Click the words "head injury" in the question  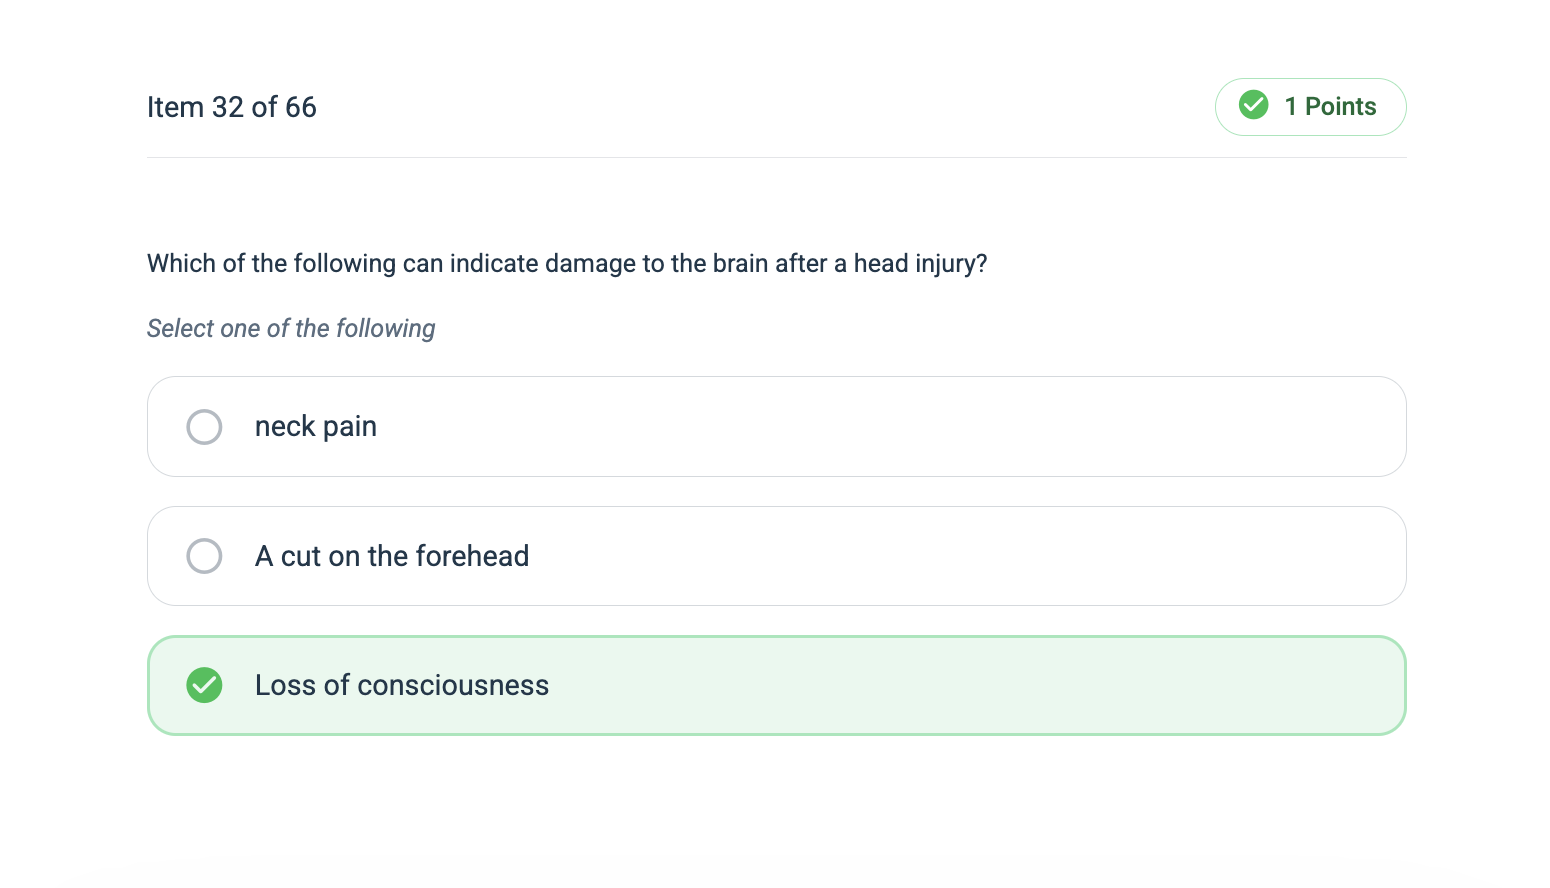tap(919, 264)
